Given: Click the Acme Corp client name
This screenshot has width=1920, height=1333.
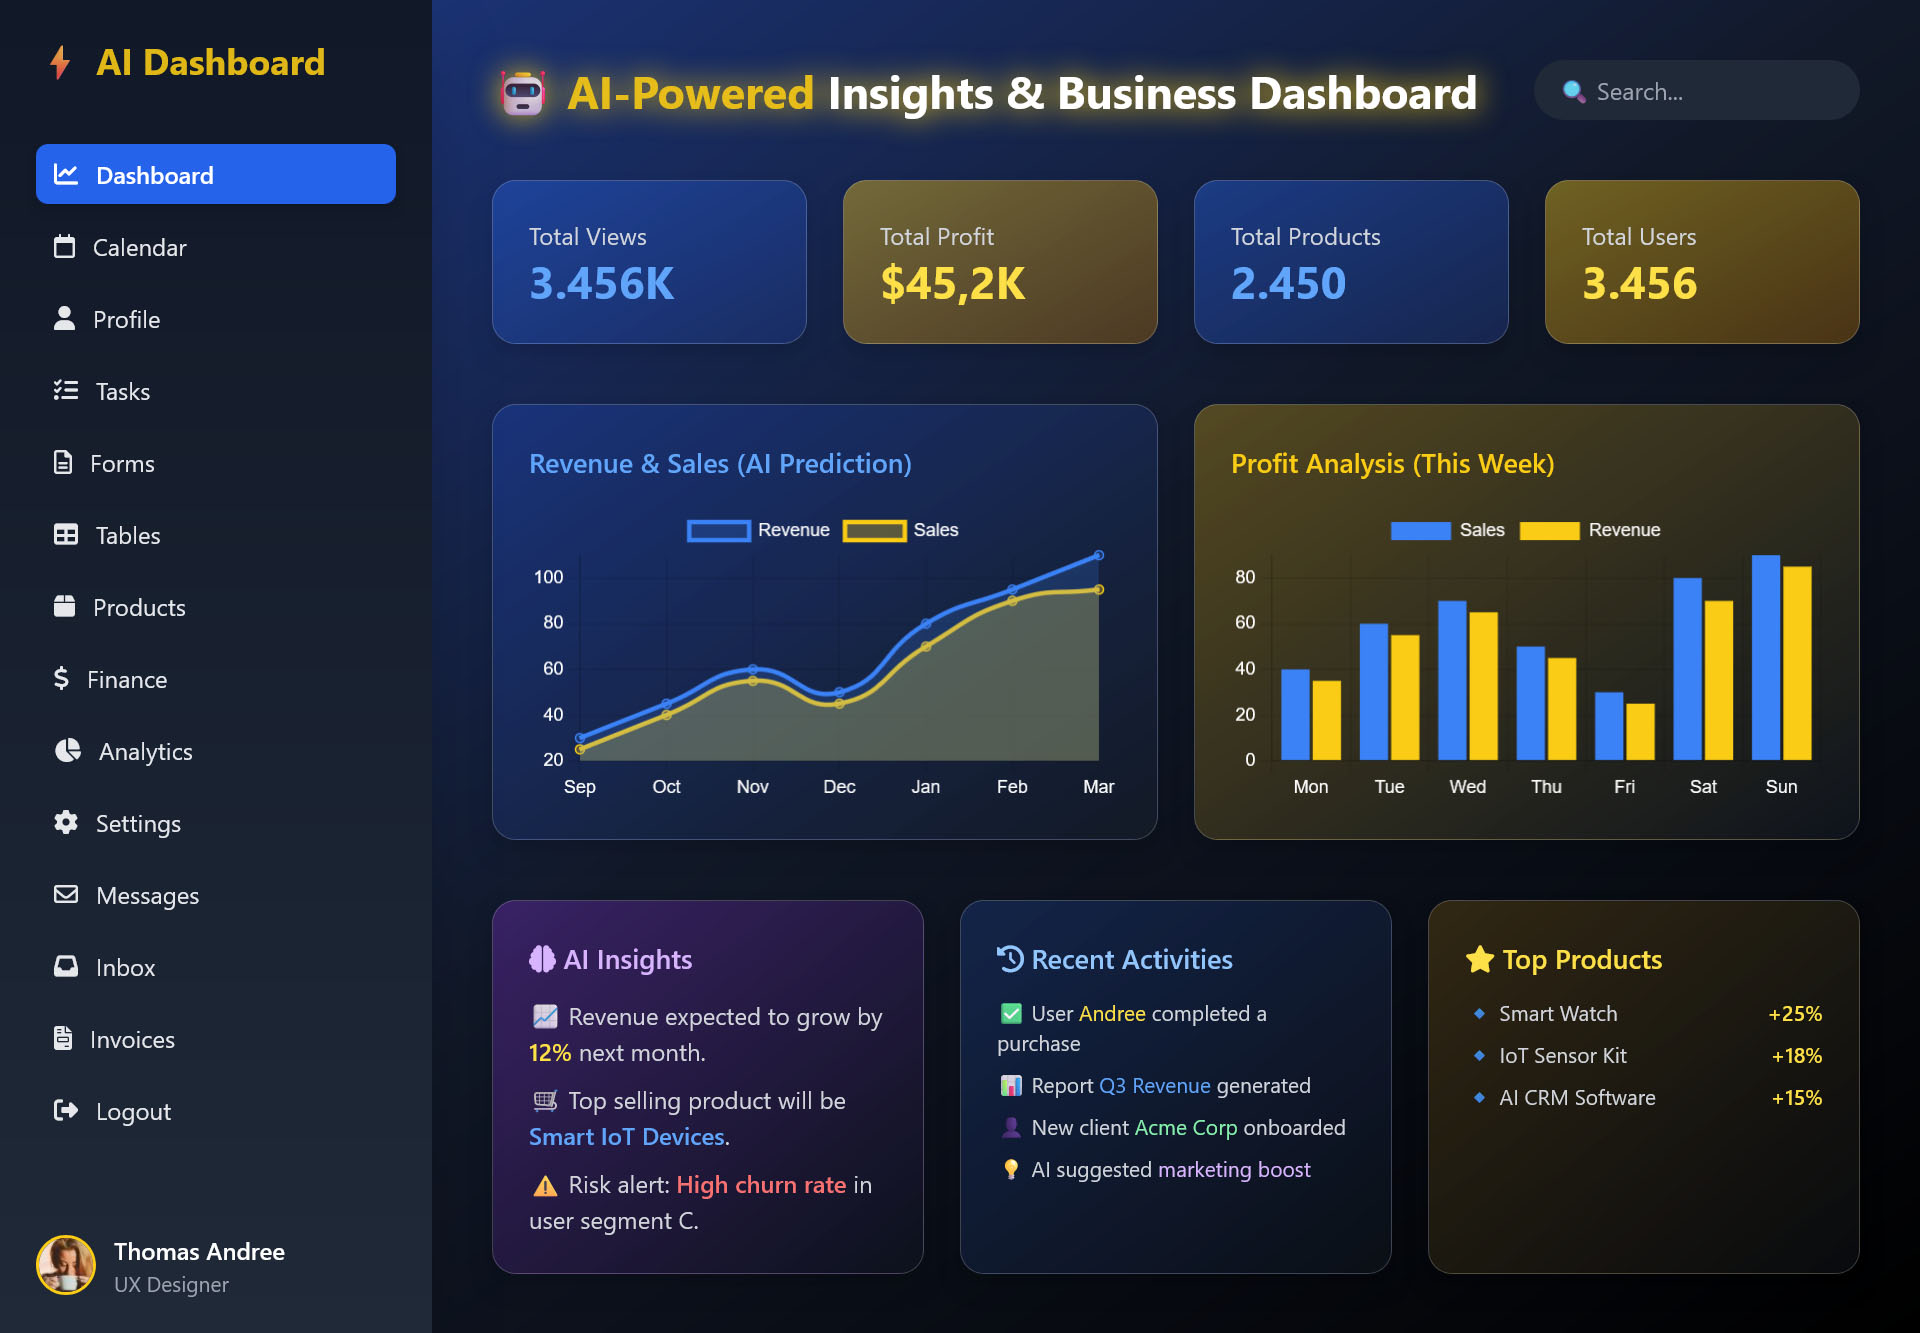Looking at the screenshot, I should [1186, 1128].
